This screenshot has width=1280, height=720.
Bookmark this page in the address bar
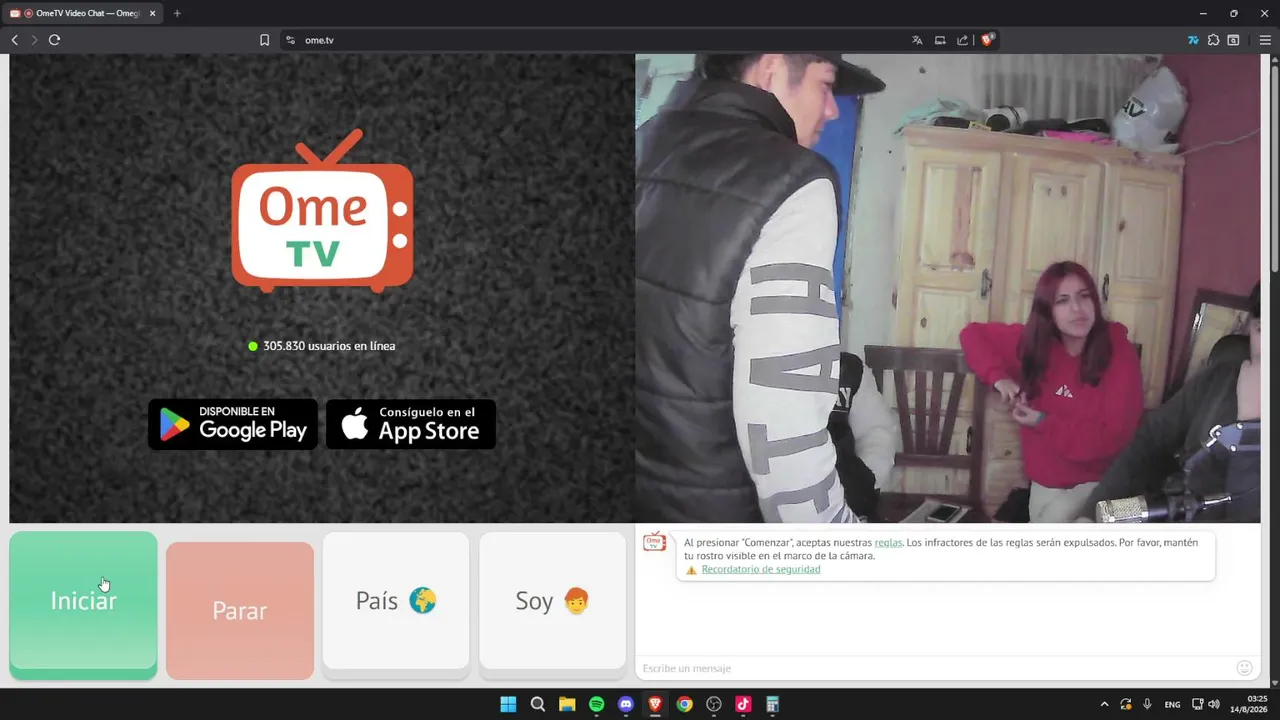tap(264, 40)
